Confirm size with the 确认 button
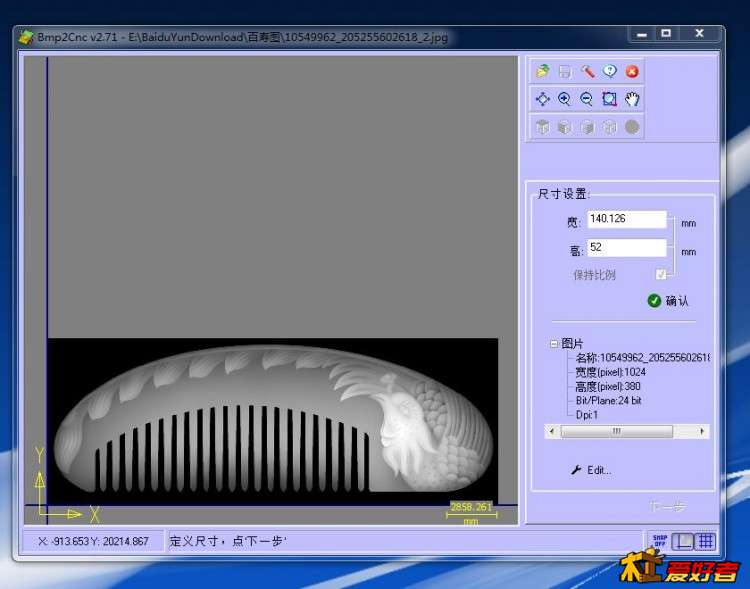The width and height of the screenshot is (750, 589). tap(668, 300)
